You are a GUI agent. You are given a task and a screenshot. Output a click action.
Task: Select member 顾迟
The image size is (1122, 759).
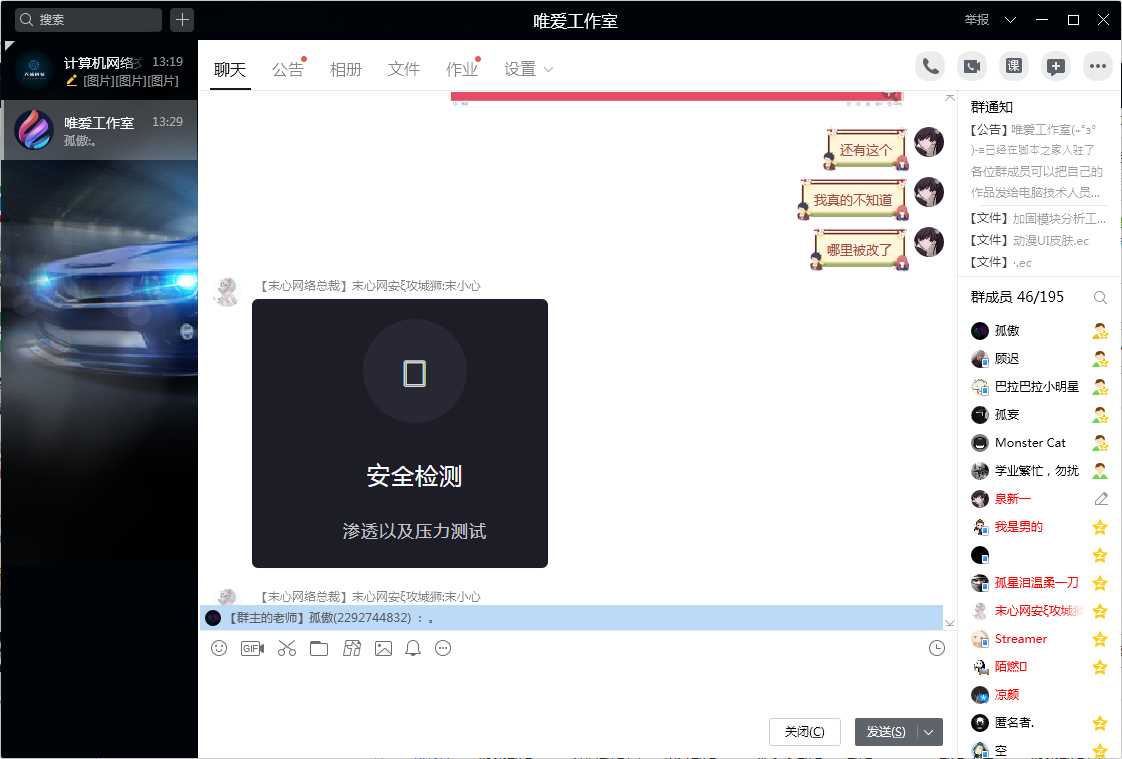1039,358
